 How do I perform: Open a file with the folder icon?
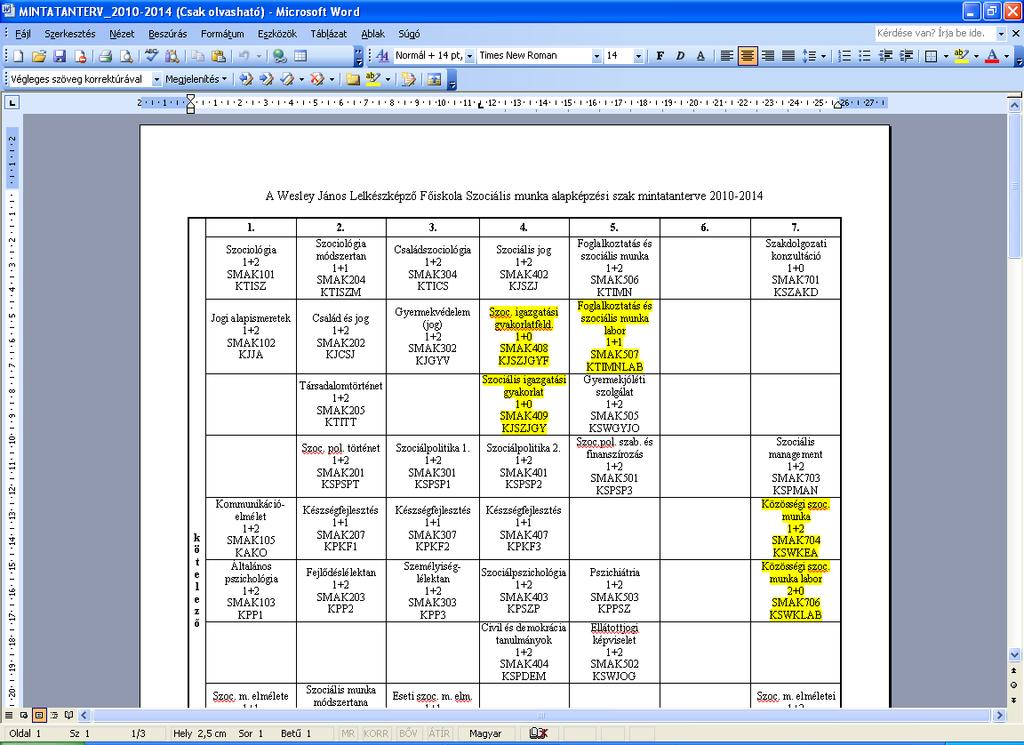click(39, 56)
